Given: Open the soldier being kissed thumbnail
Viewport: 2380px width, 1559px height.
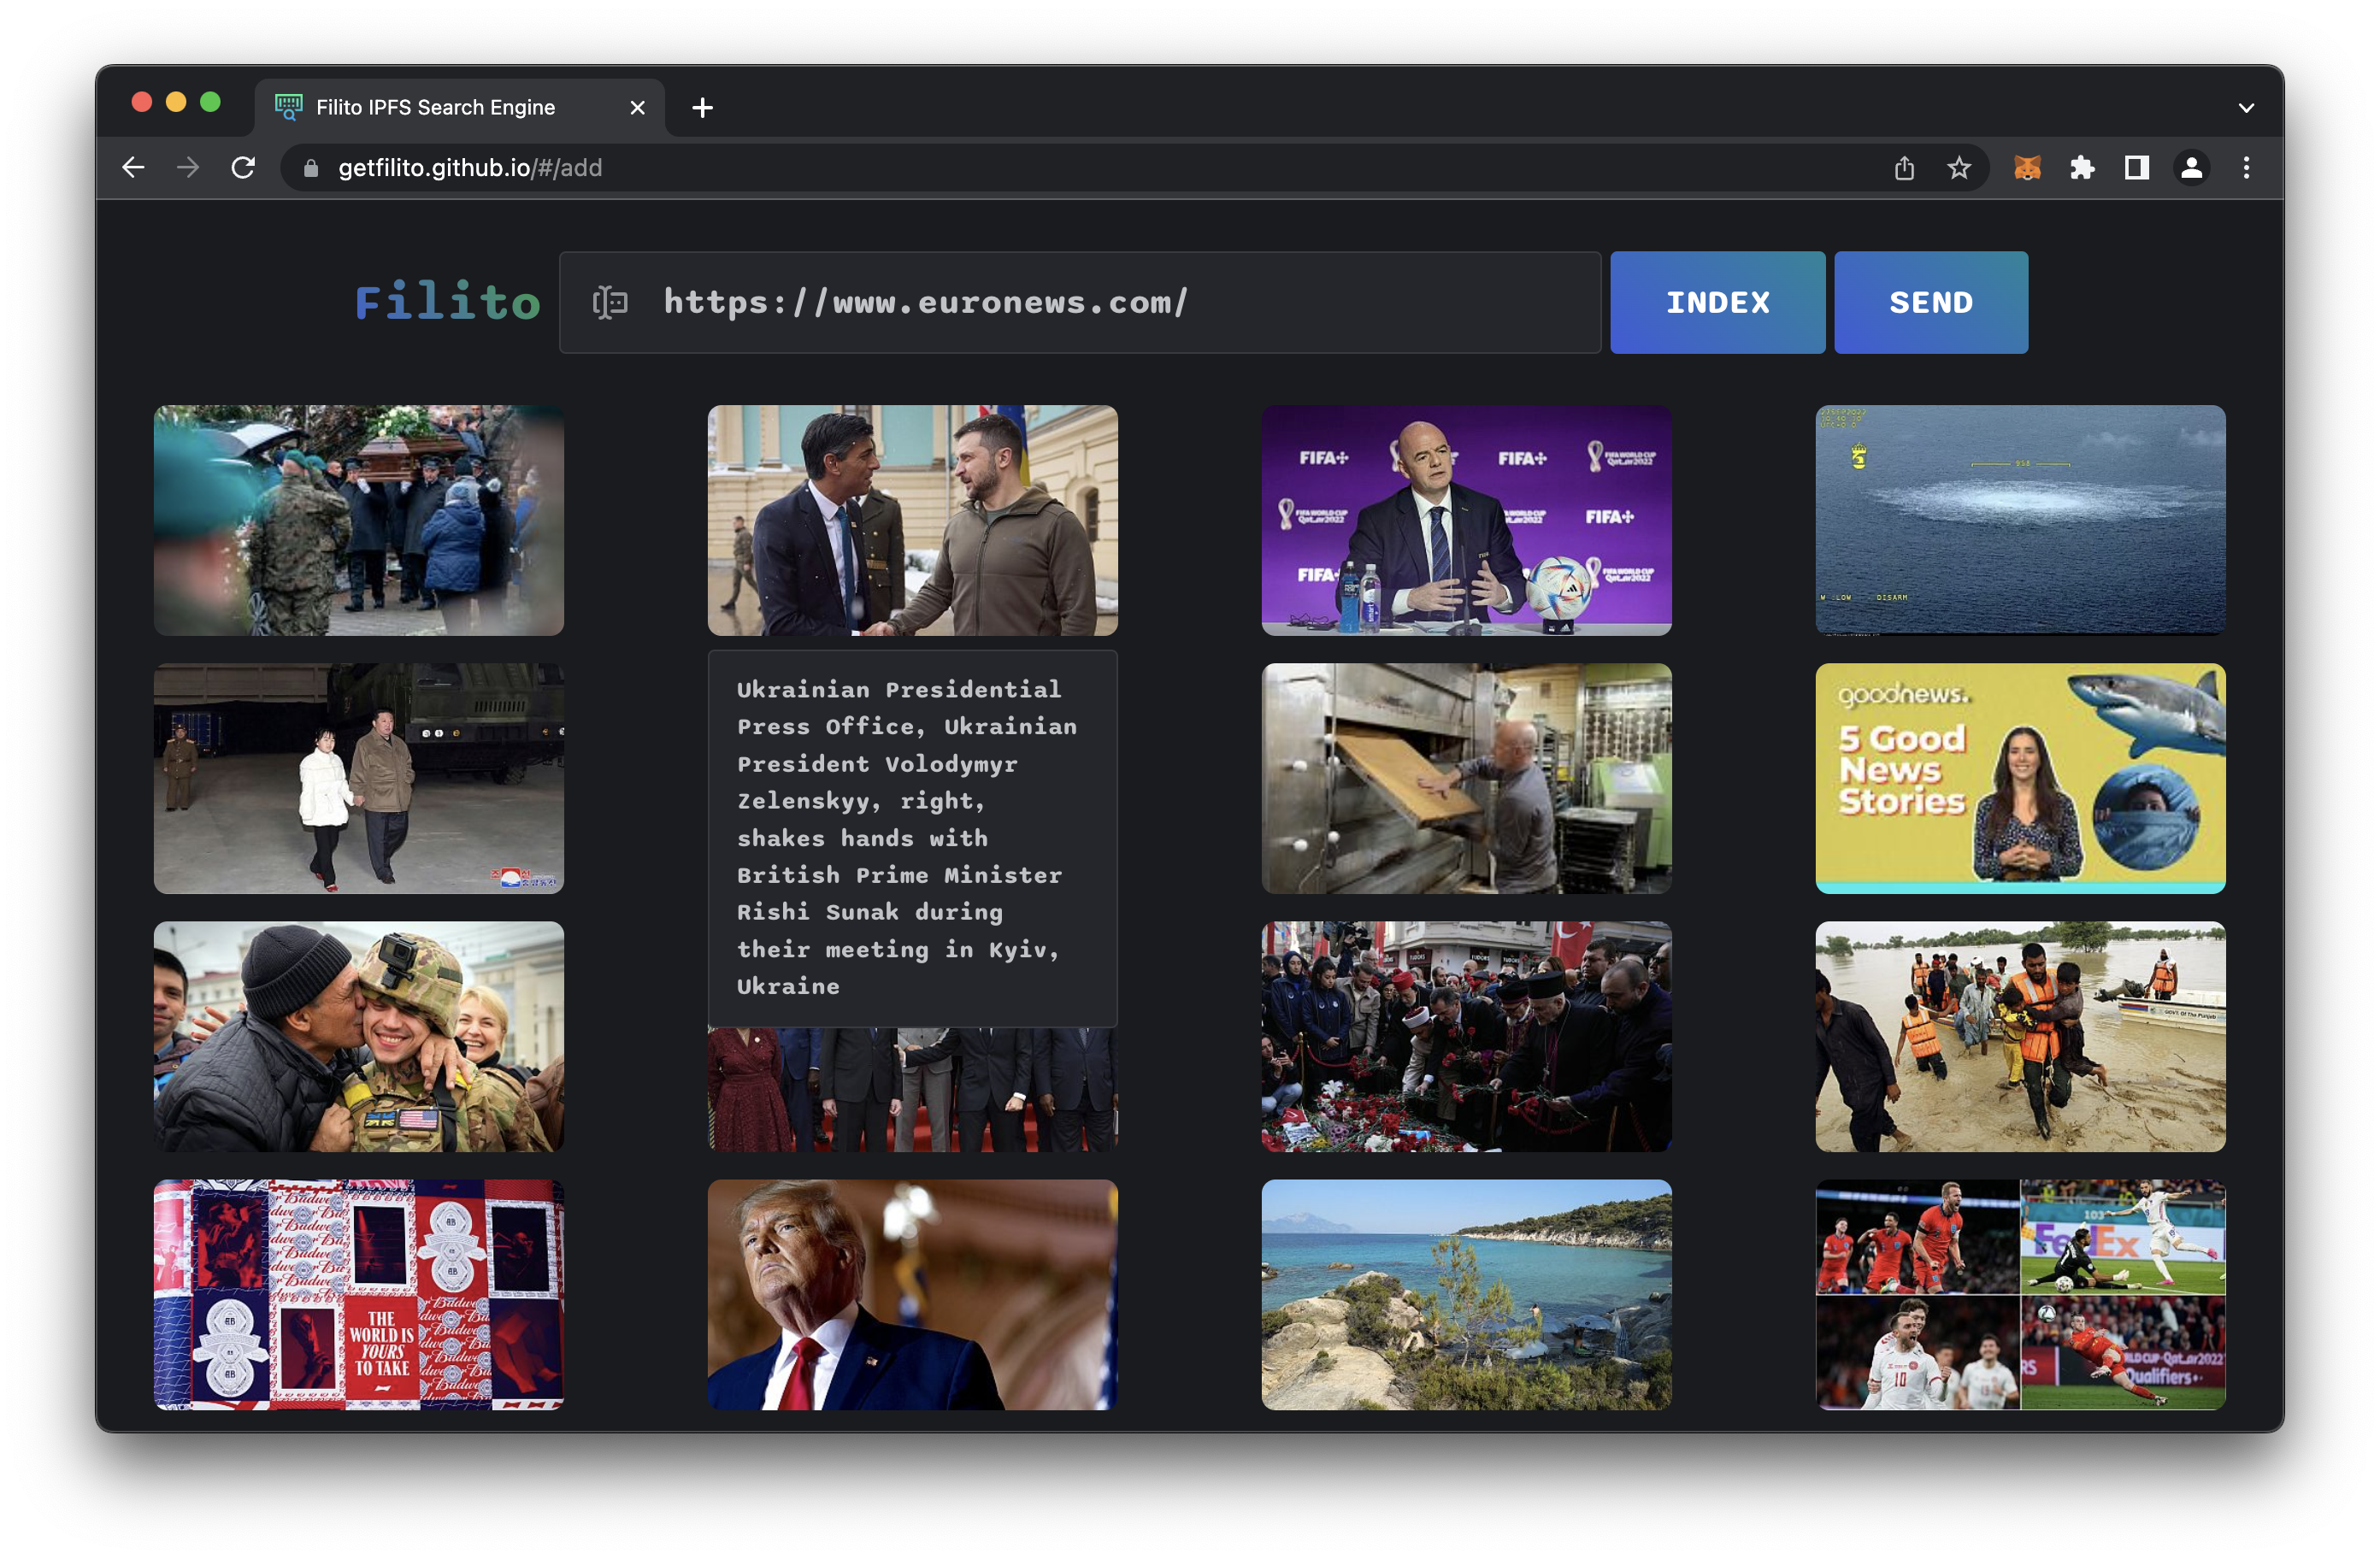Looking at the screenshot, I should 359,1036.
